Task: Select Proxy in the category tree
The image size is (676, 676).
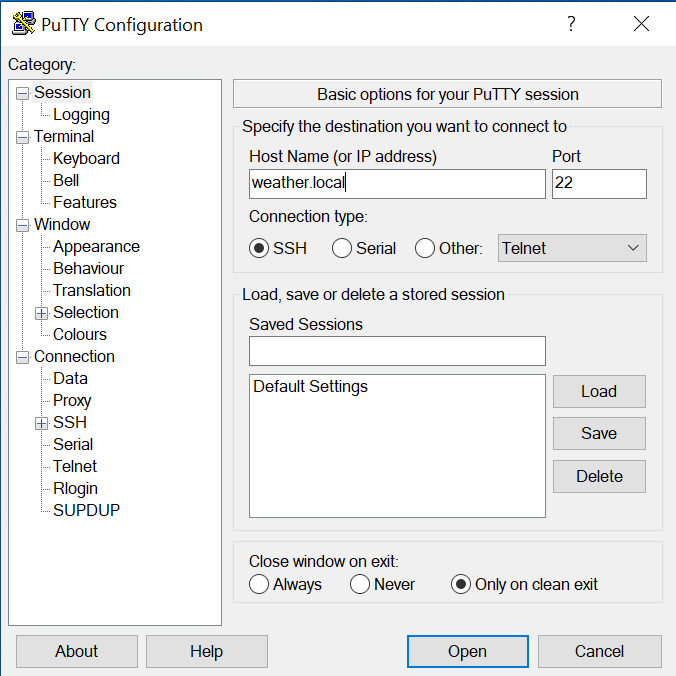Action: tap(72, 401)
